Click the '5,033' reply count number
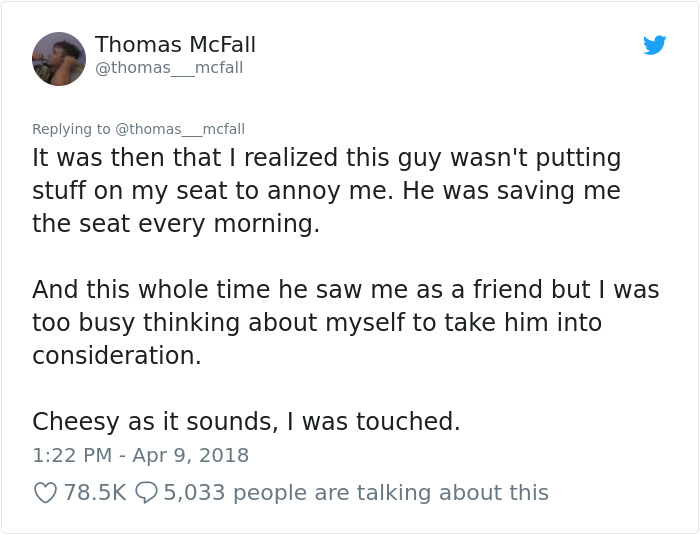 (194, 493)
